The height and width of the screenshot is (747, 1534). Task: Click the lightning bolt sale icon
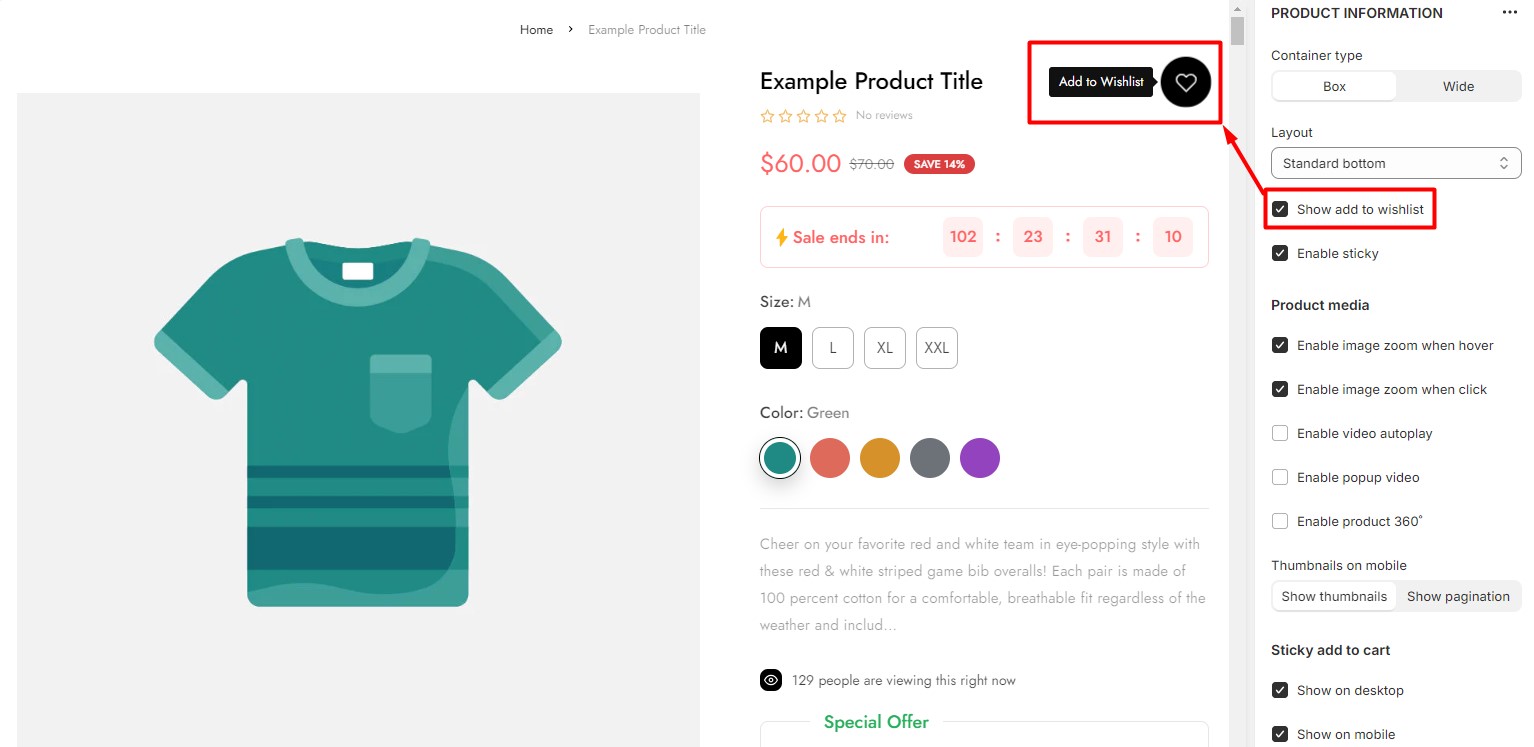point(782,237)
